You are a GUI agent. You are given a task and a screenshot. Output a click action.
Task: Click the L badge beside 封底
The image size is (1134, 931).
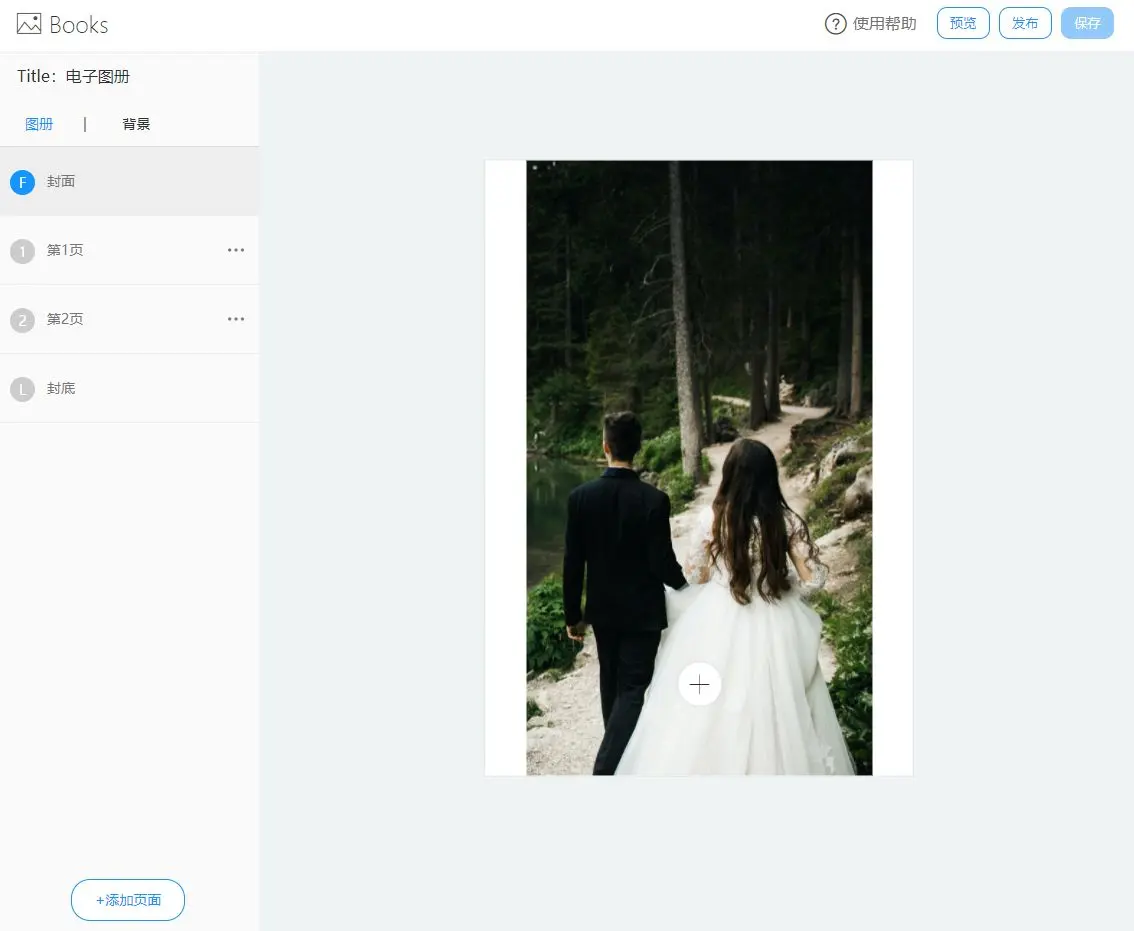(22, 388)
